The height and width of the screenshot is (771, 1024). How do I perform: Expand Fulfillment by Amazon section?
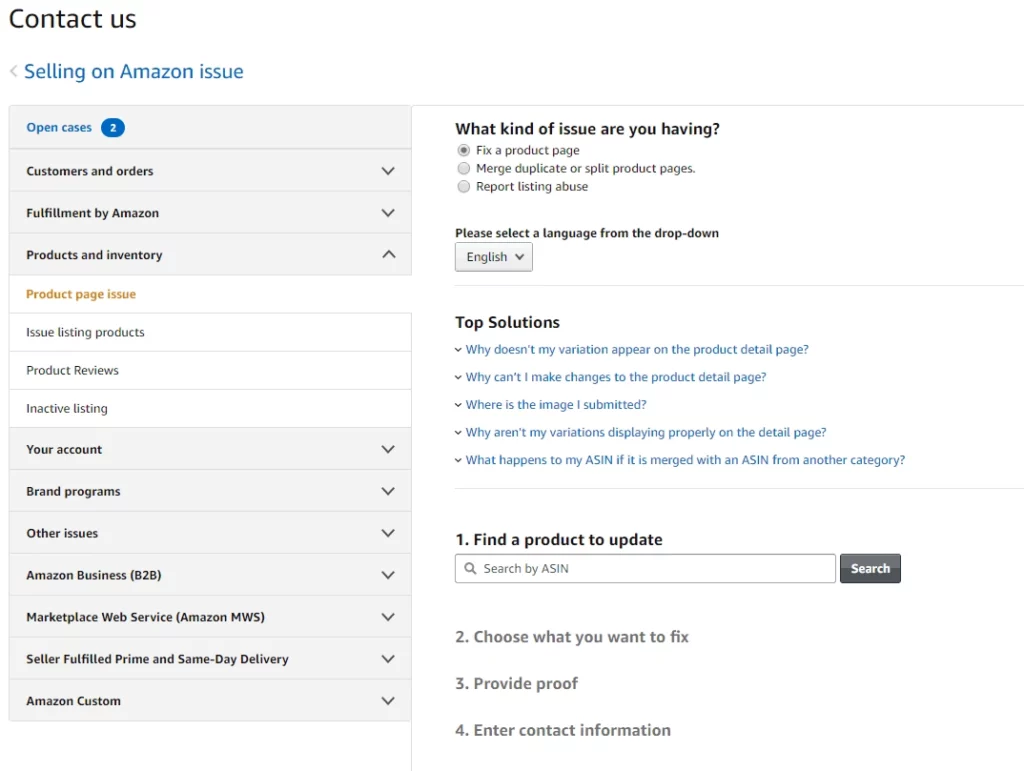coord(210,213)
